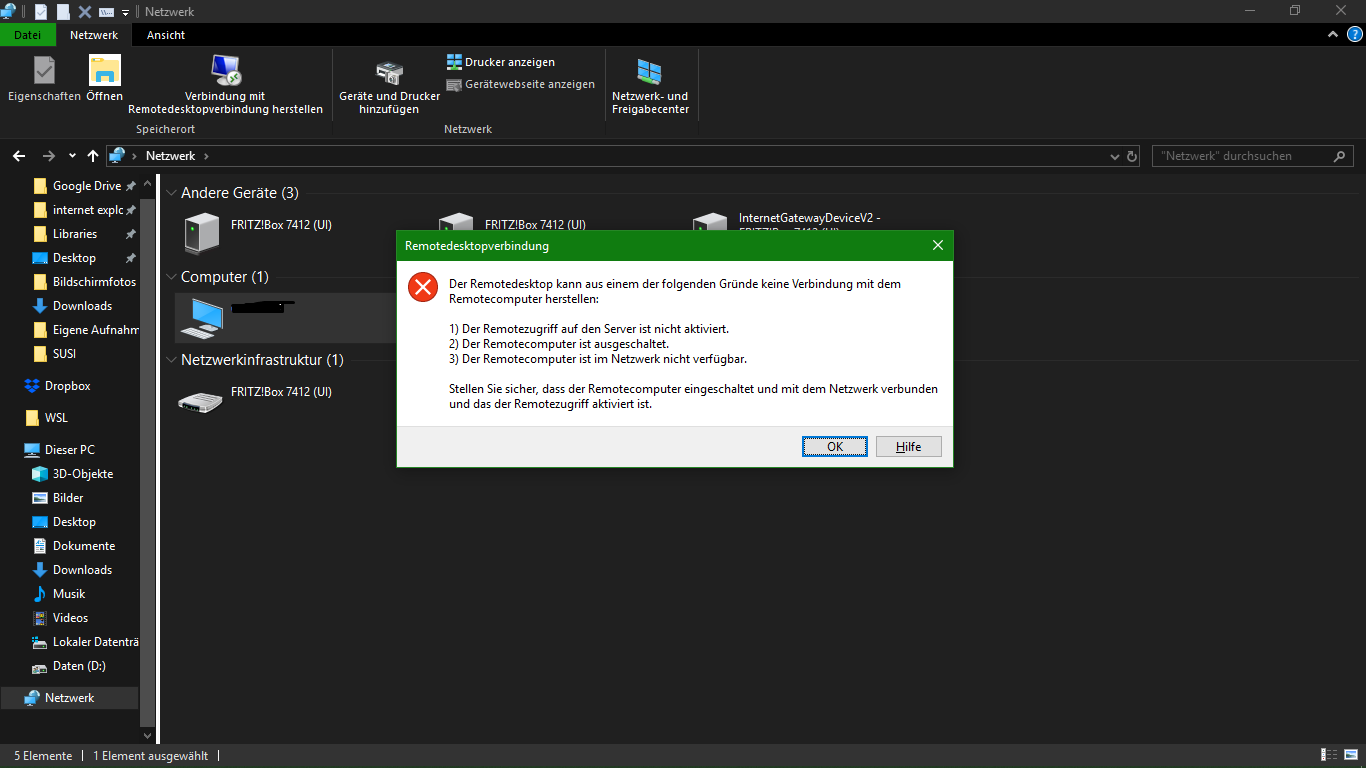Image resolution: width=1366 pixels, height=768 pixels.
Task: Click the properties checkmark icon in title bar
Action: 41,12
